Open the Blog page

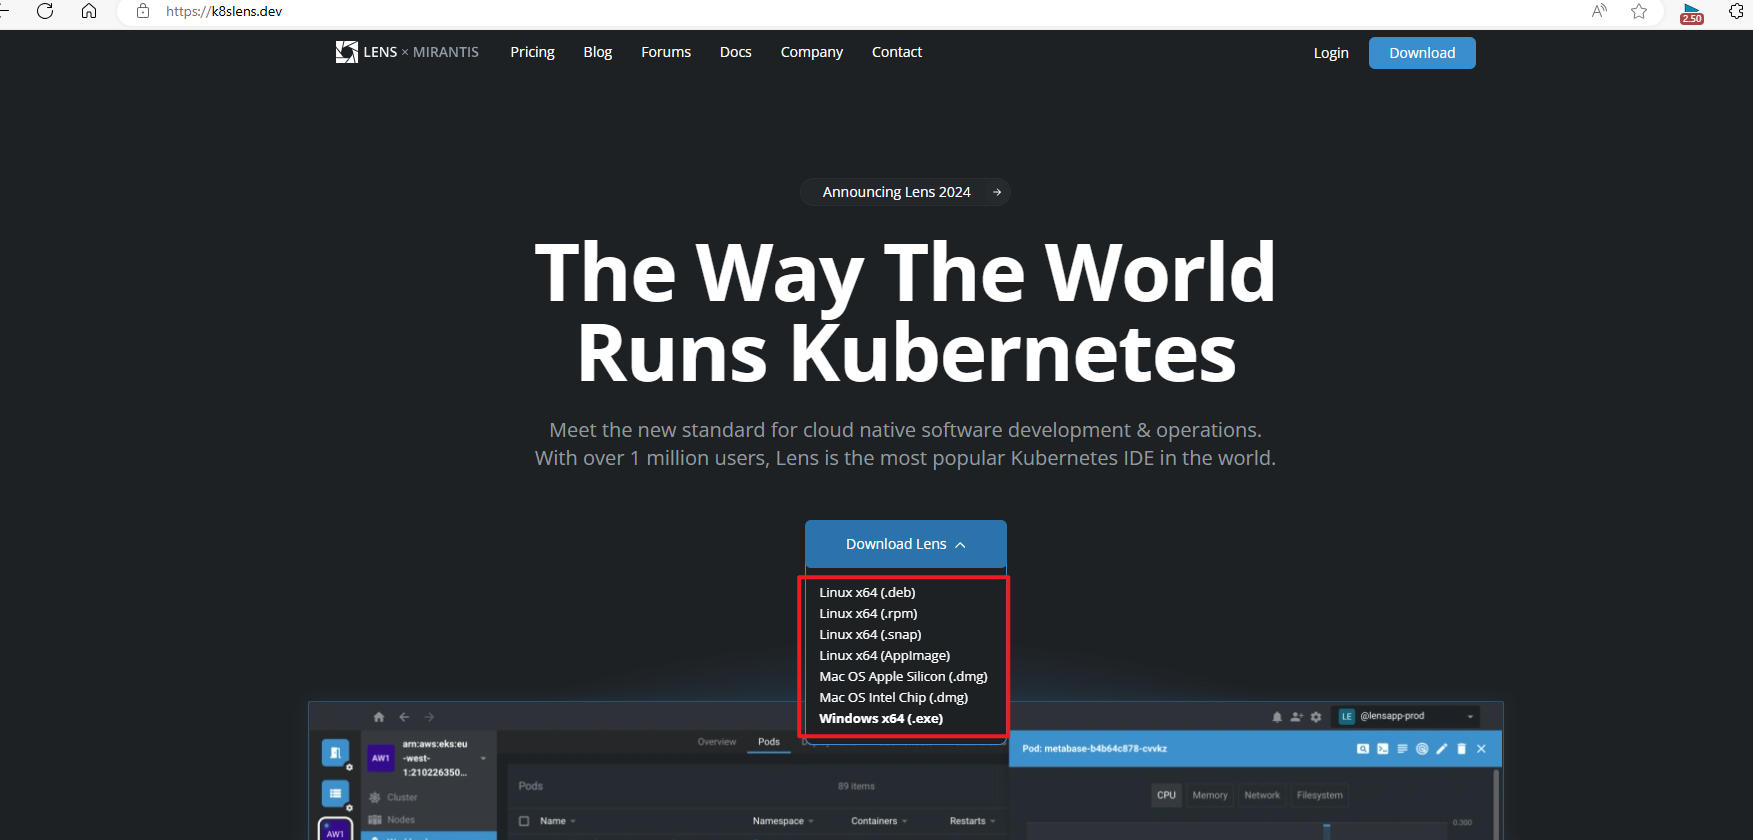coord(598,52)
